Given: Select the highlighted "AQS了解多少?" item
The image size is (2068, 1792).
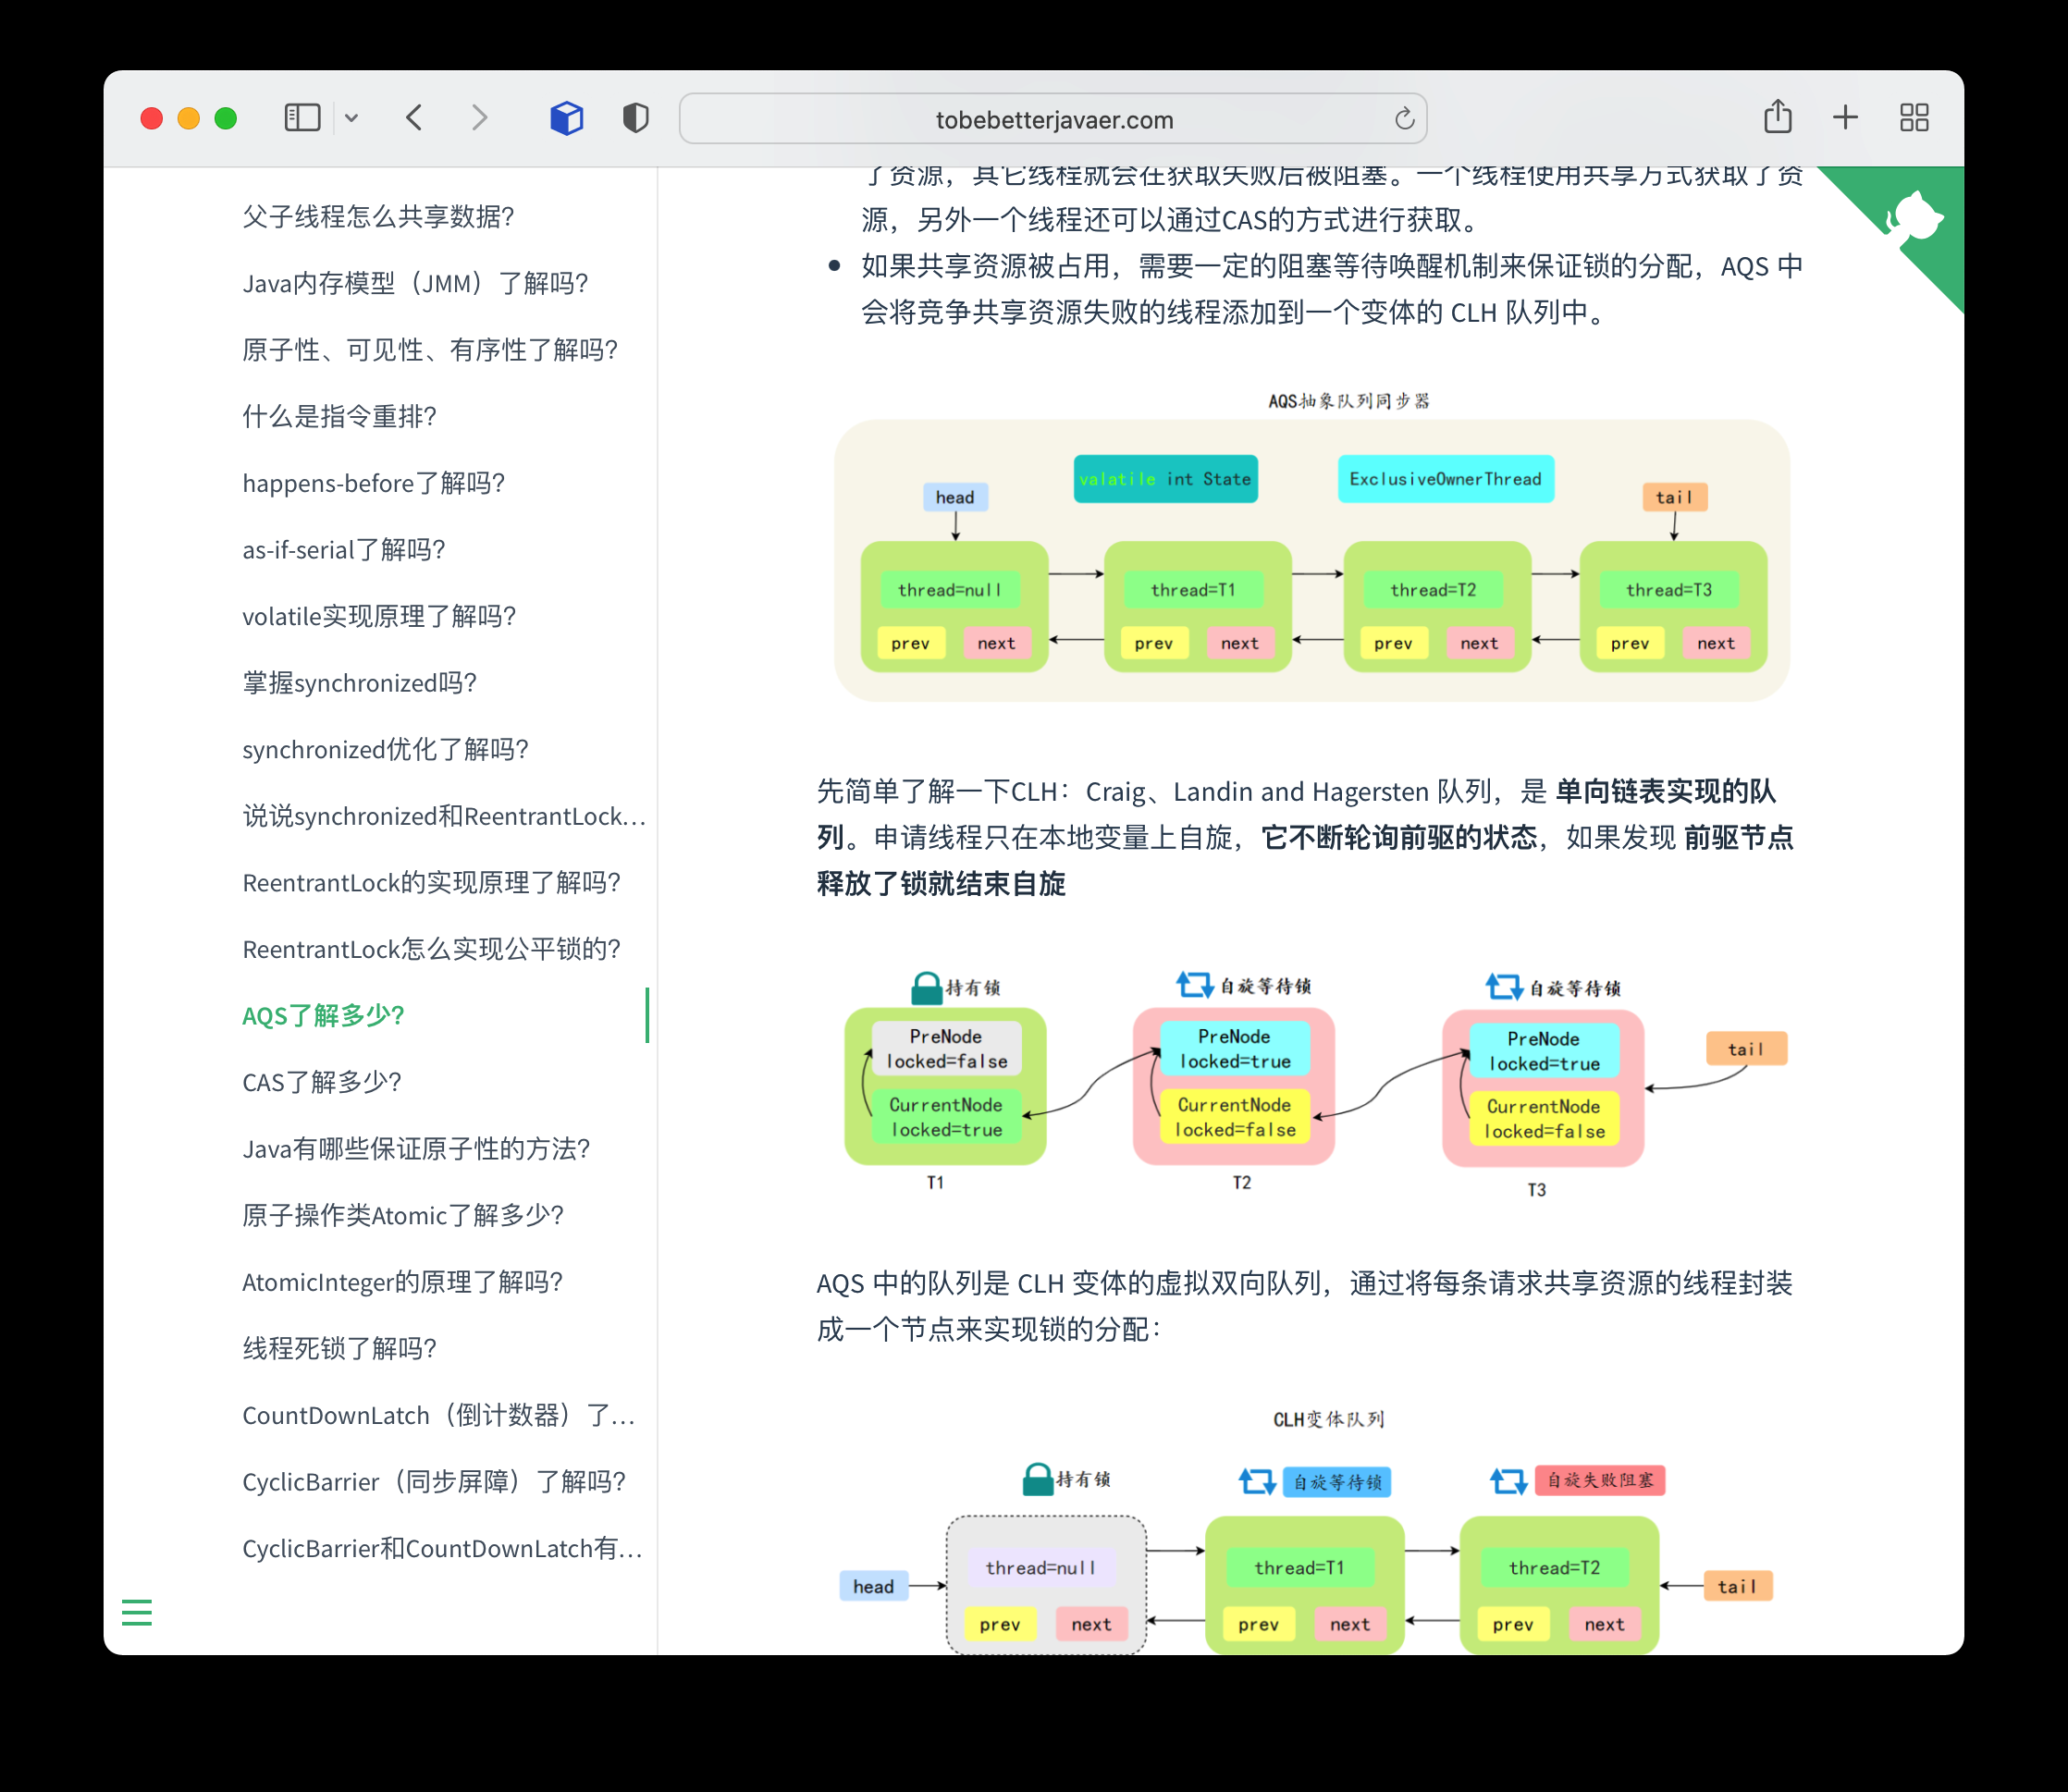Looking at the screenshot, I should (323, 1015).
